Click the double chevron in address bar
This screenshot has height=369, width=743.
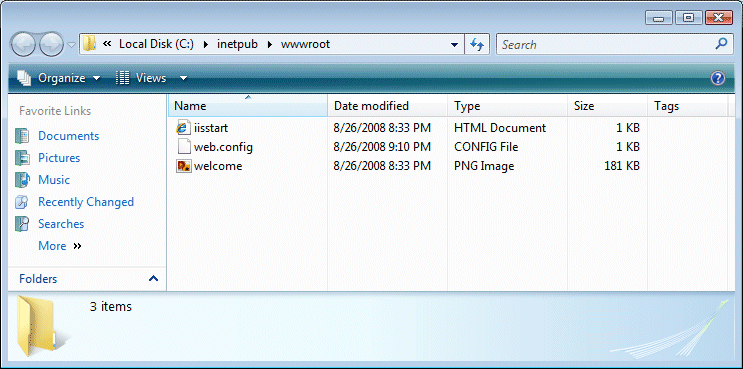click(x=107, y=45)
